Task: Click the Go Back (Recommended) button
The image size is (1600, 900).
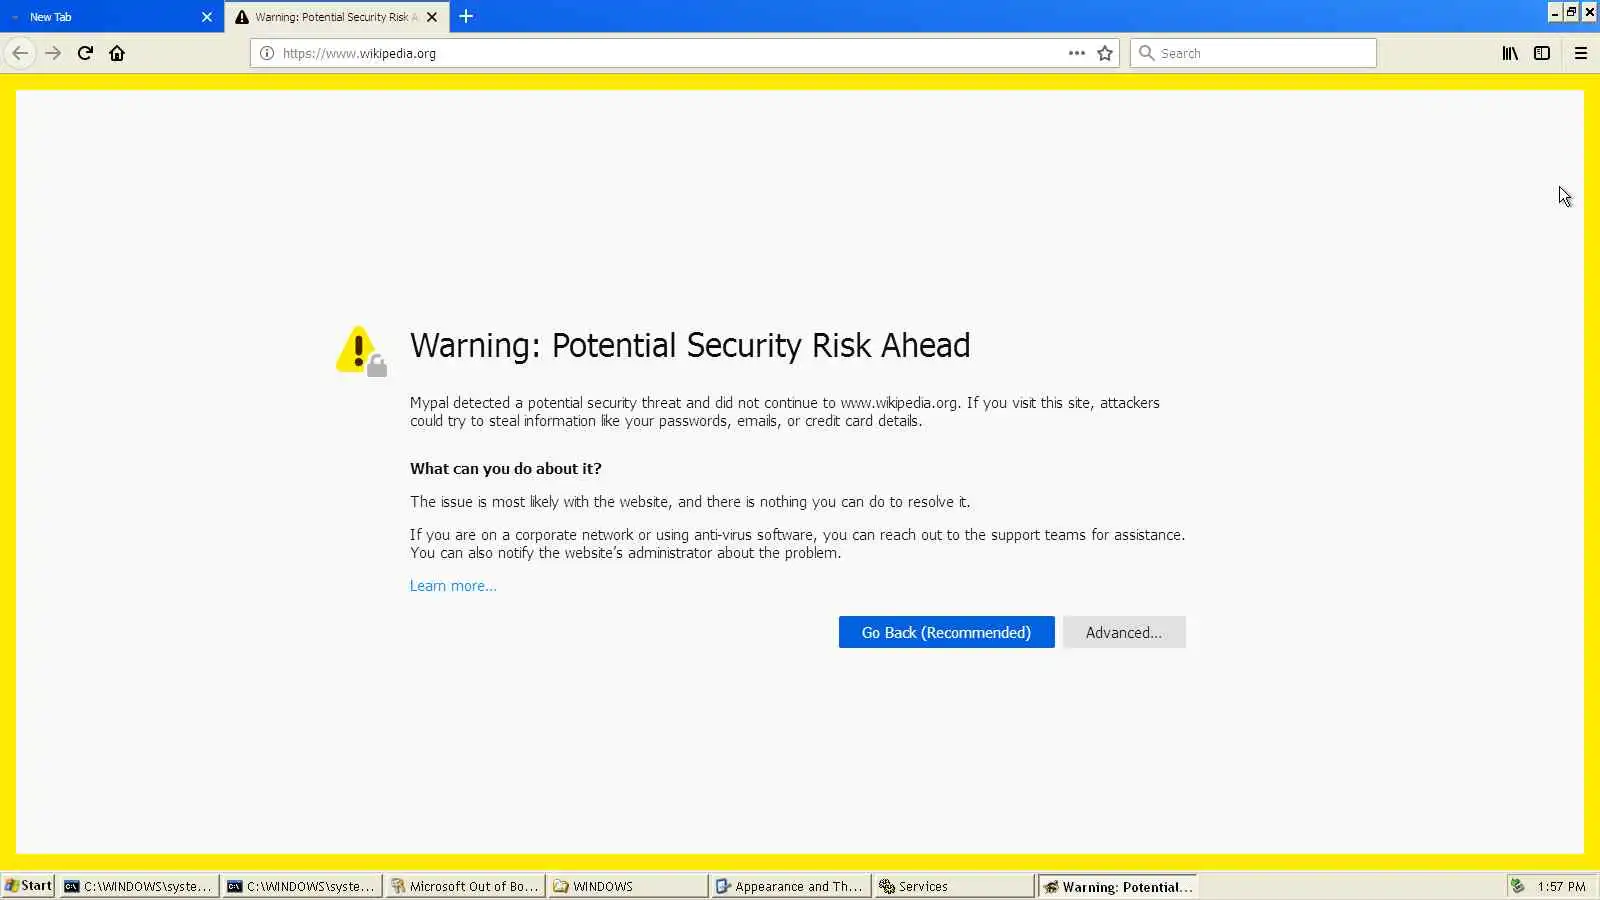Action: pyautogui.click(x=946, y=632)
